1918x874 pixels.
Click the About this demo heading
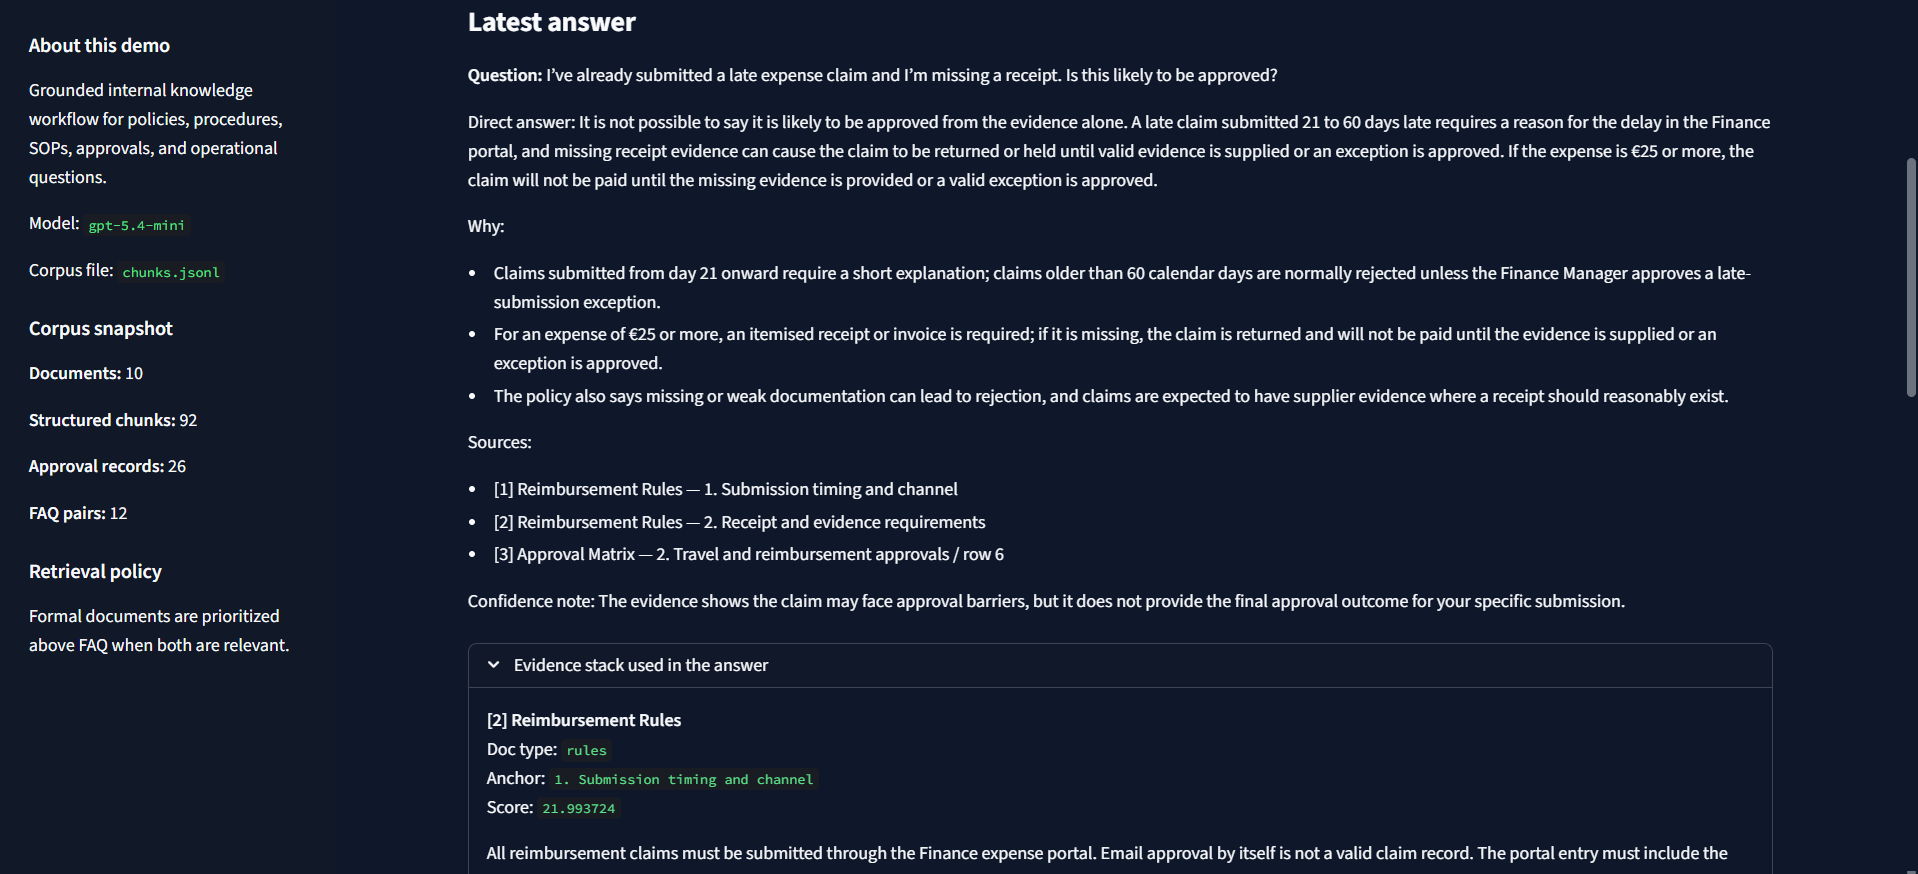(x=99, y=45)
